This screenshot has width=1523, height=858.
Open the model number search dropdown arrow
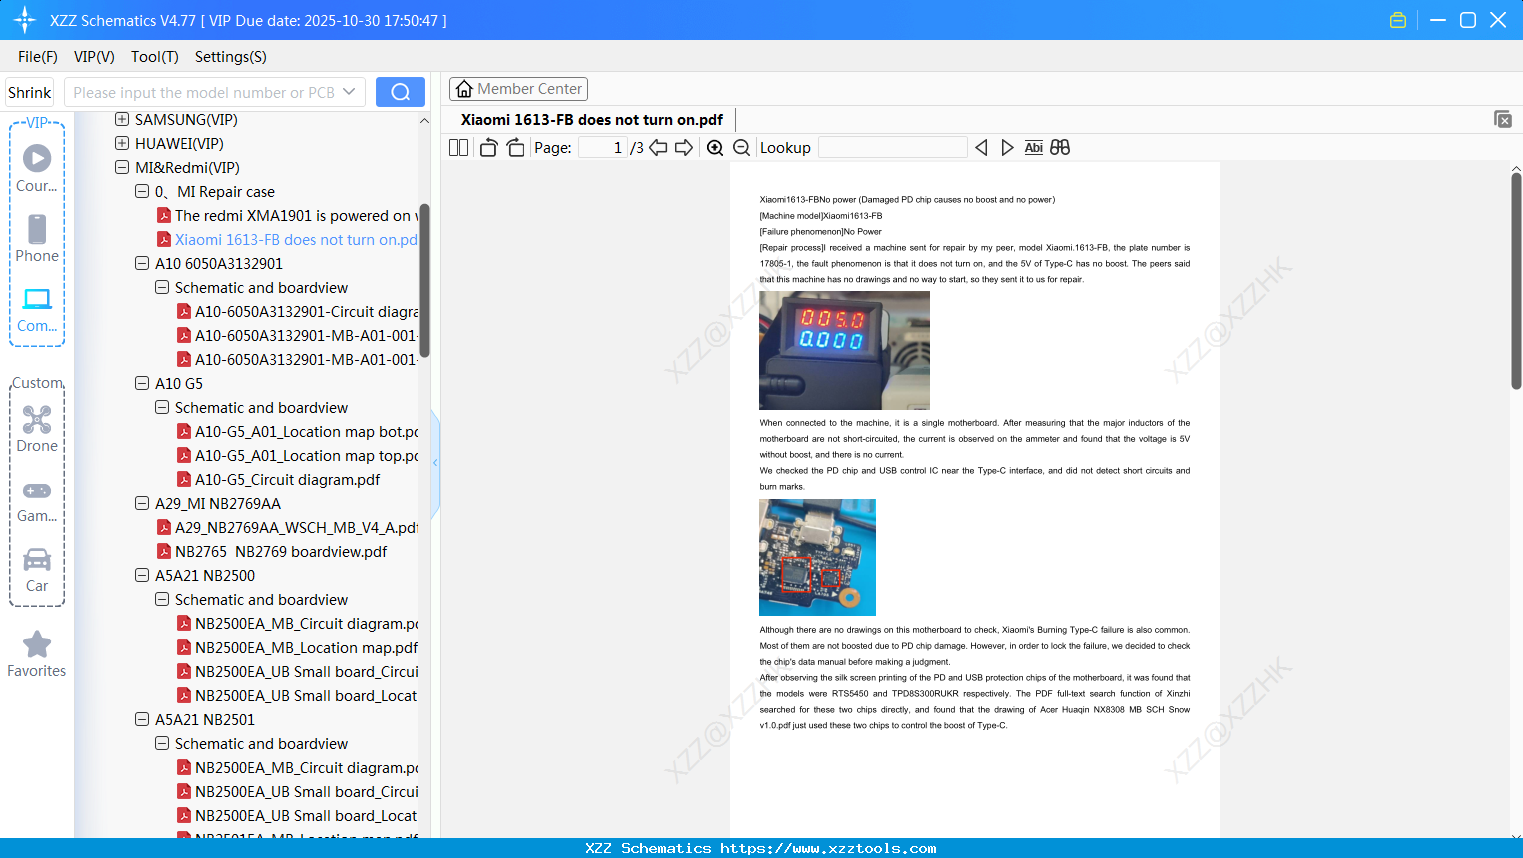point(349,92)
